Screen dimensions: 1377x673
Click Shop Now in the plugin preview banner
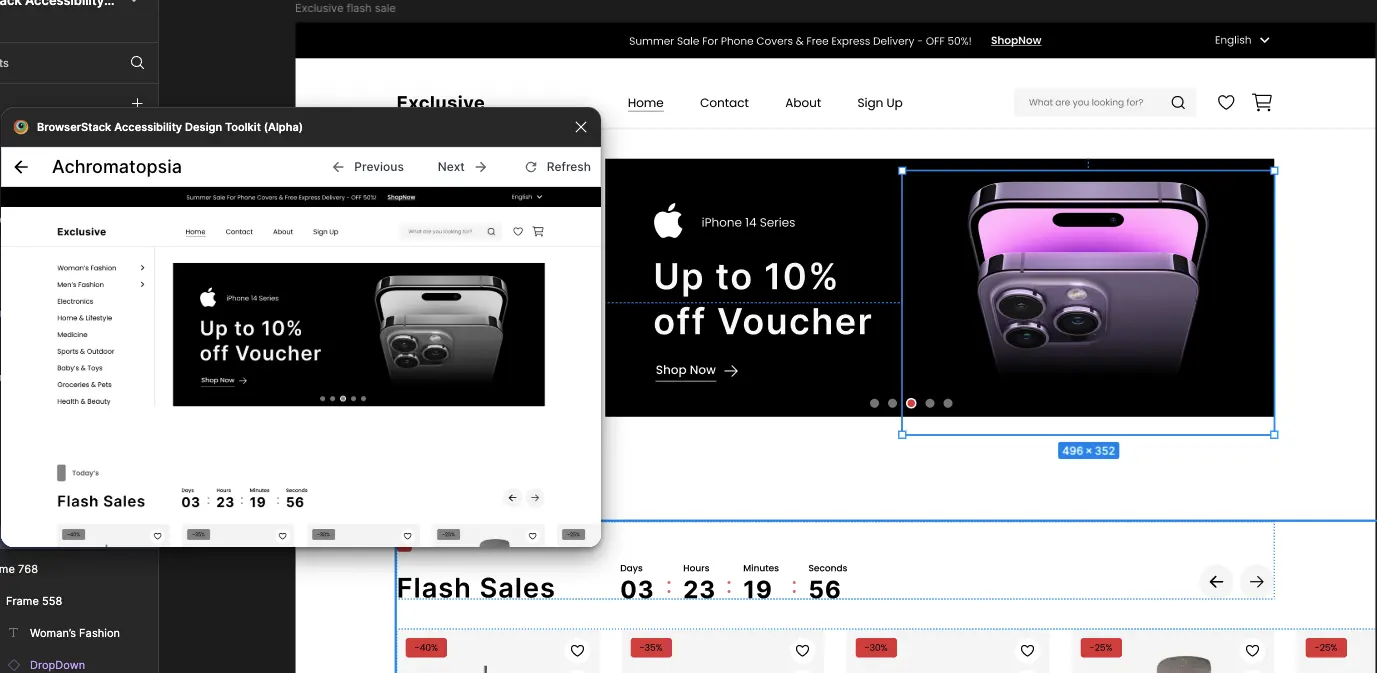coord(218,380)
